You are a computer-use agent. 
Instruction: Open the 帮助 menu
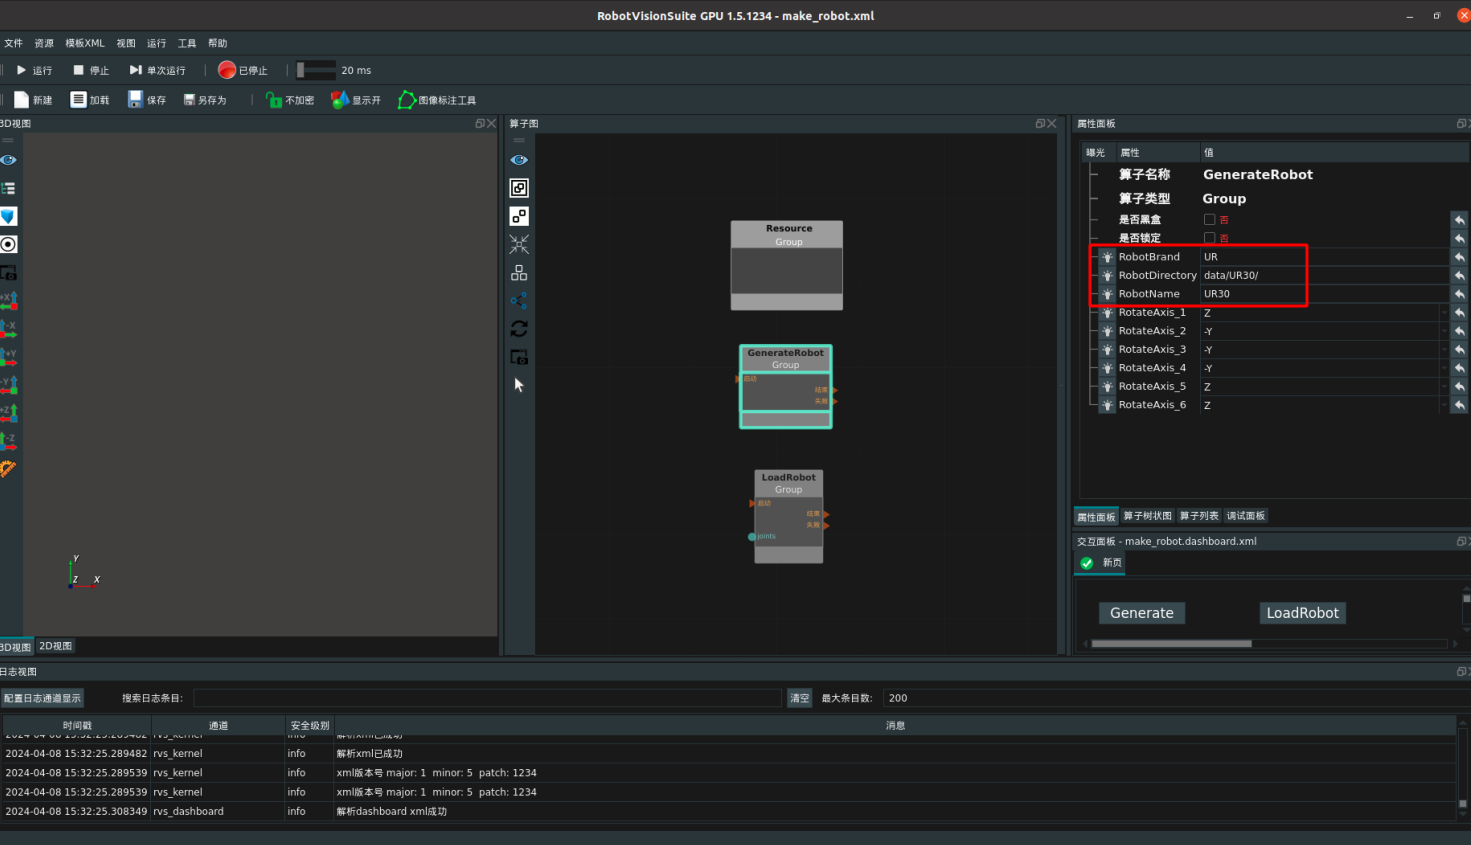218,43
